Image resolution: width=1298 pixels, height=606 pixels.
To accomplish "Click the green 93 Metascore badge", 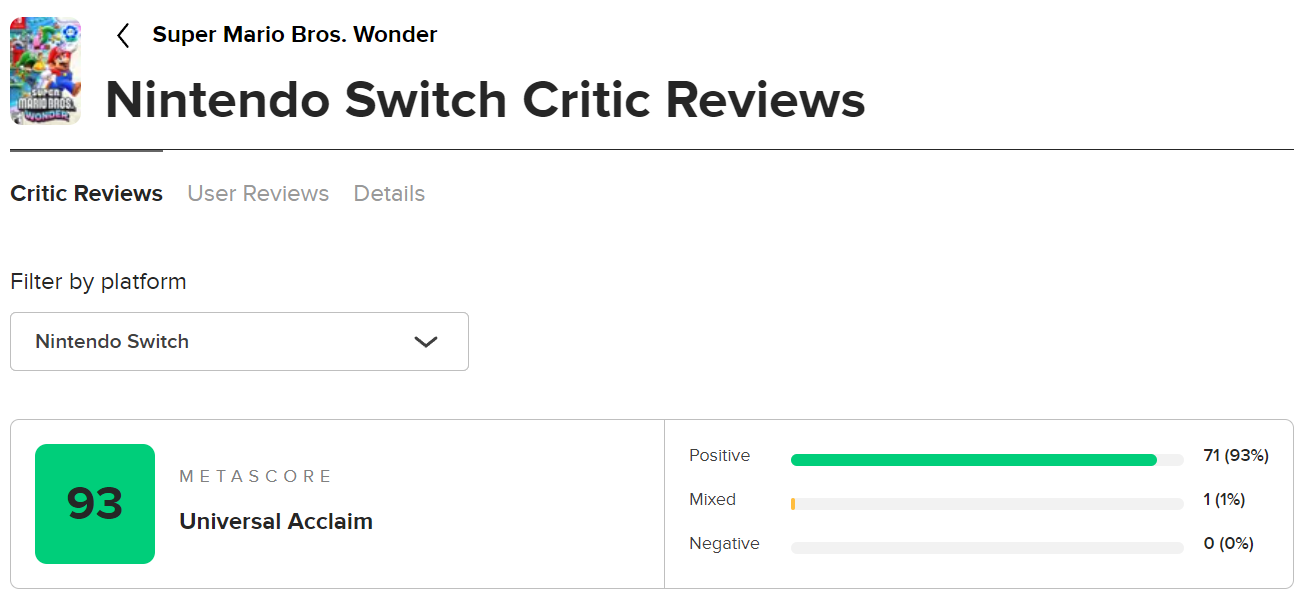I will [95, 504].
